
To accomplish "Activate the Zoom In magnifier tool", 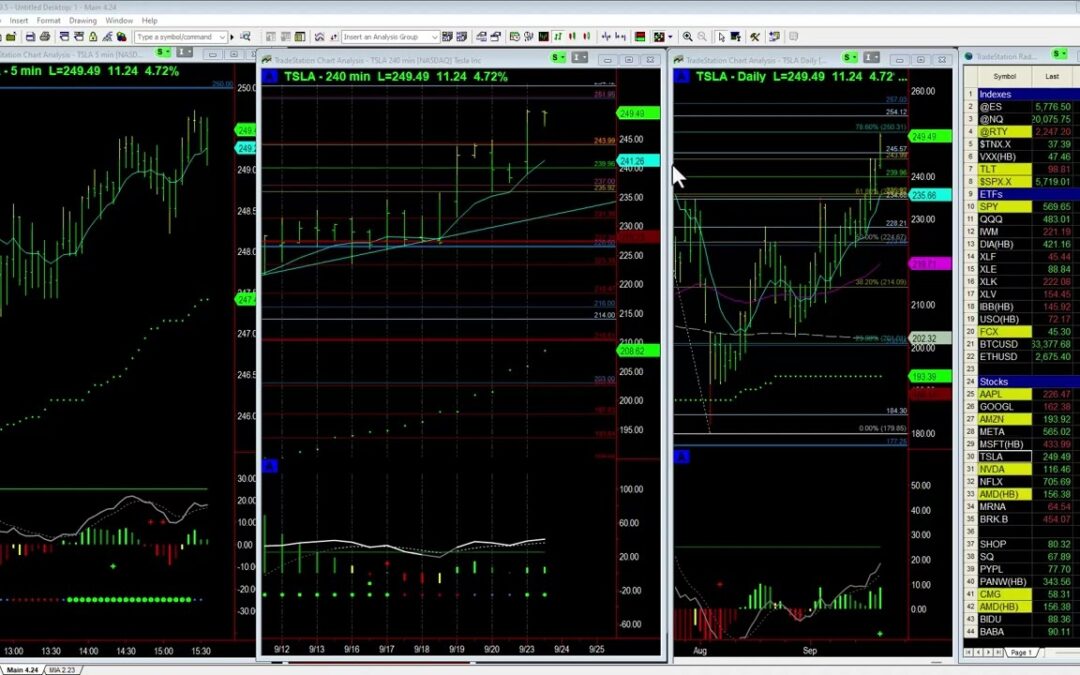I will tap(688, 36).
